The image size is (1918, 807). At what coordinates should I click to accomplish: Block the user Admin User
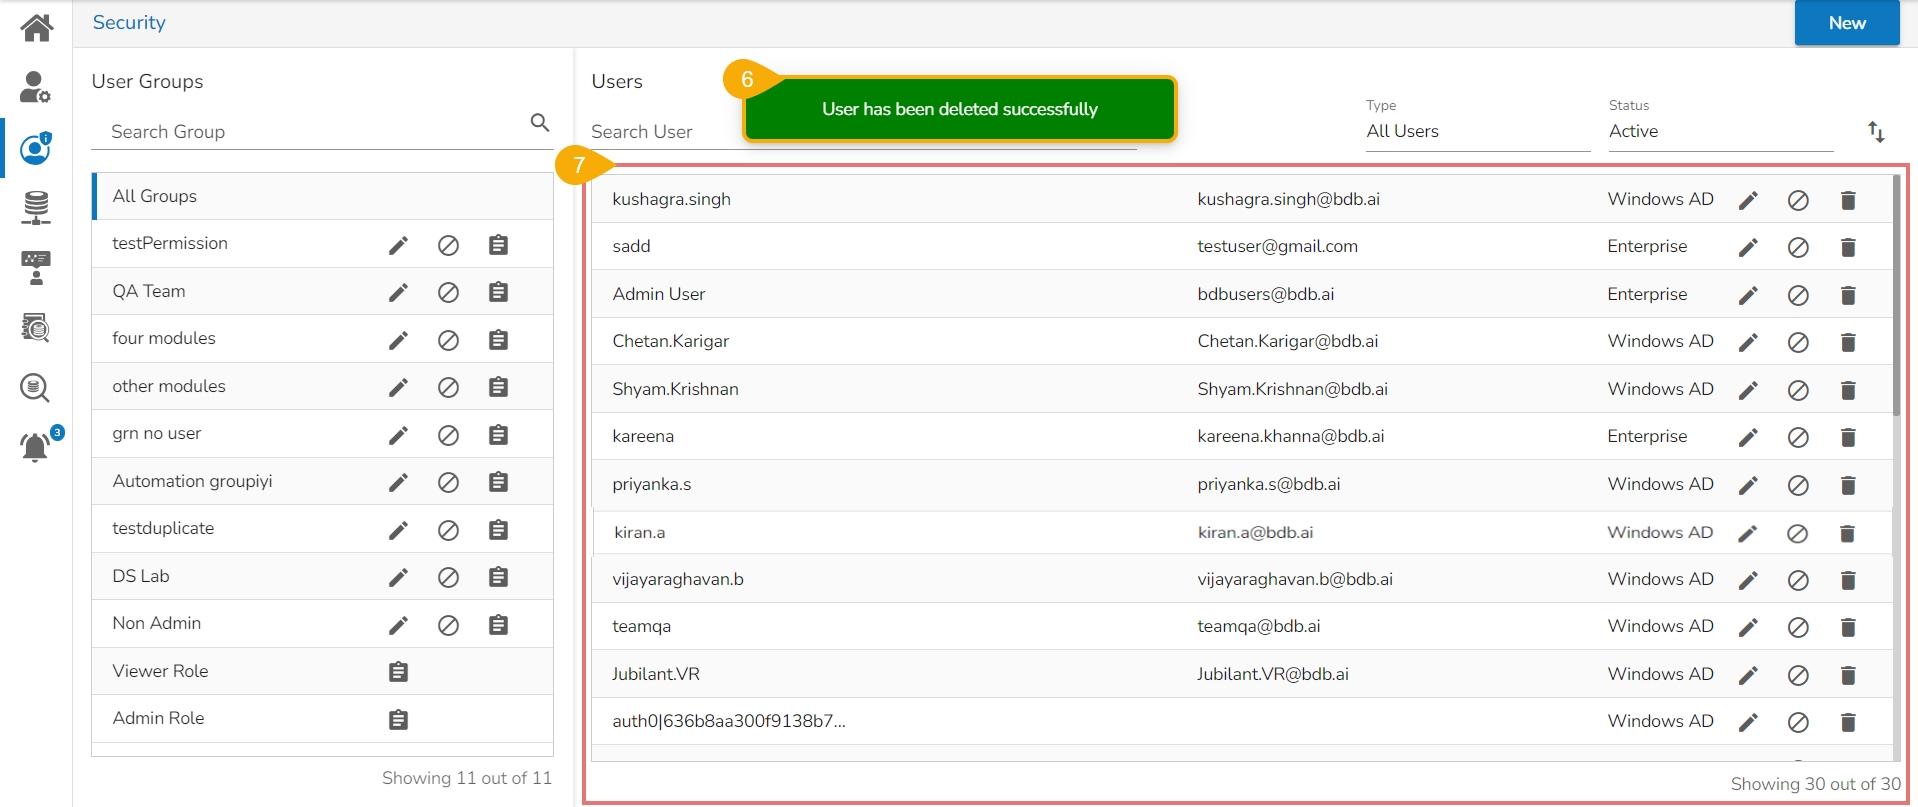(1797, 295)
